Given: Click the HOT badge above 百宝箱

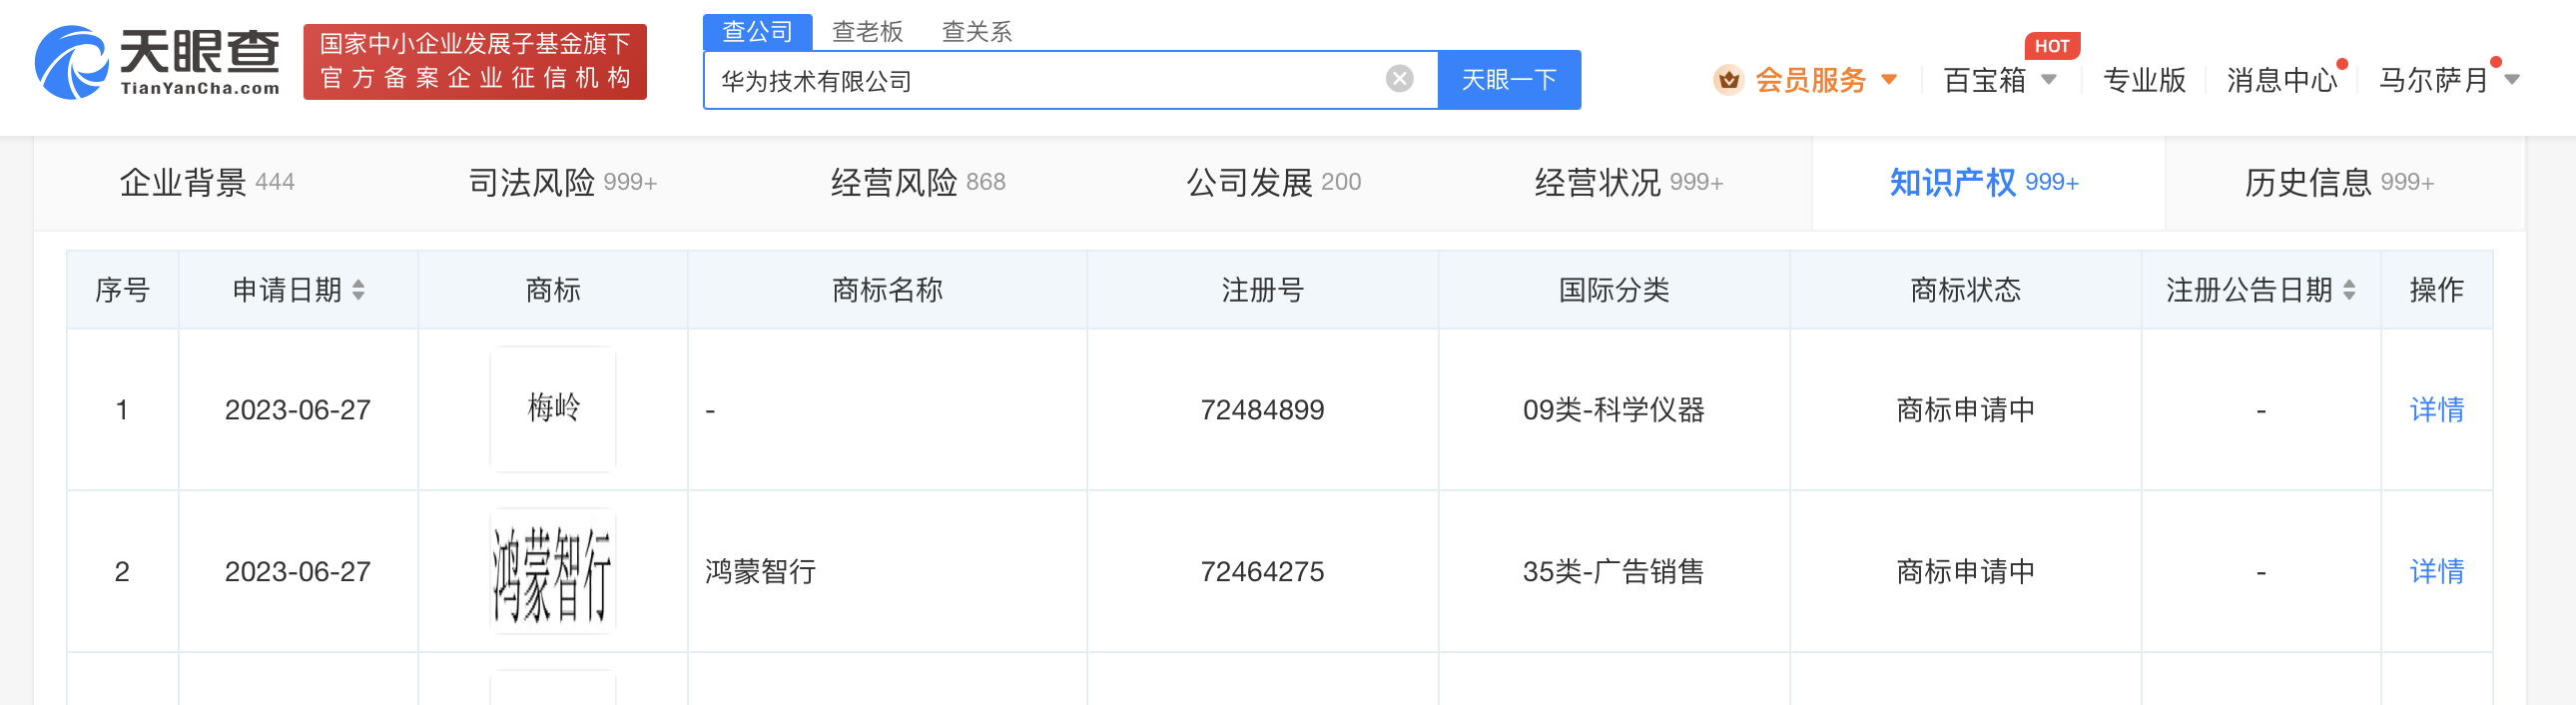Looking at the screenshot, I should 2052,46.
